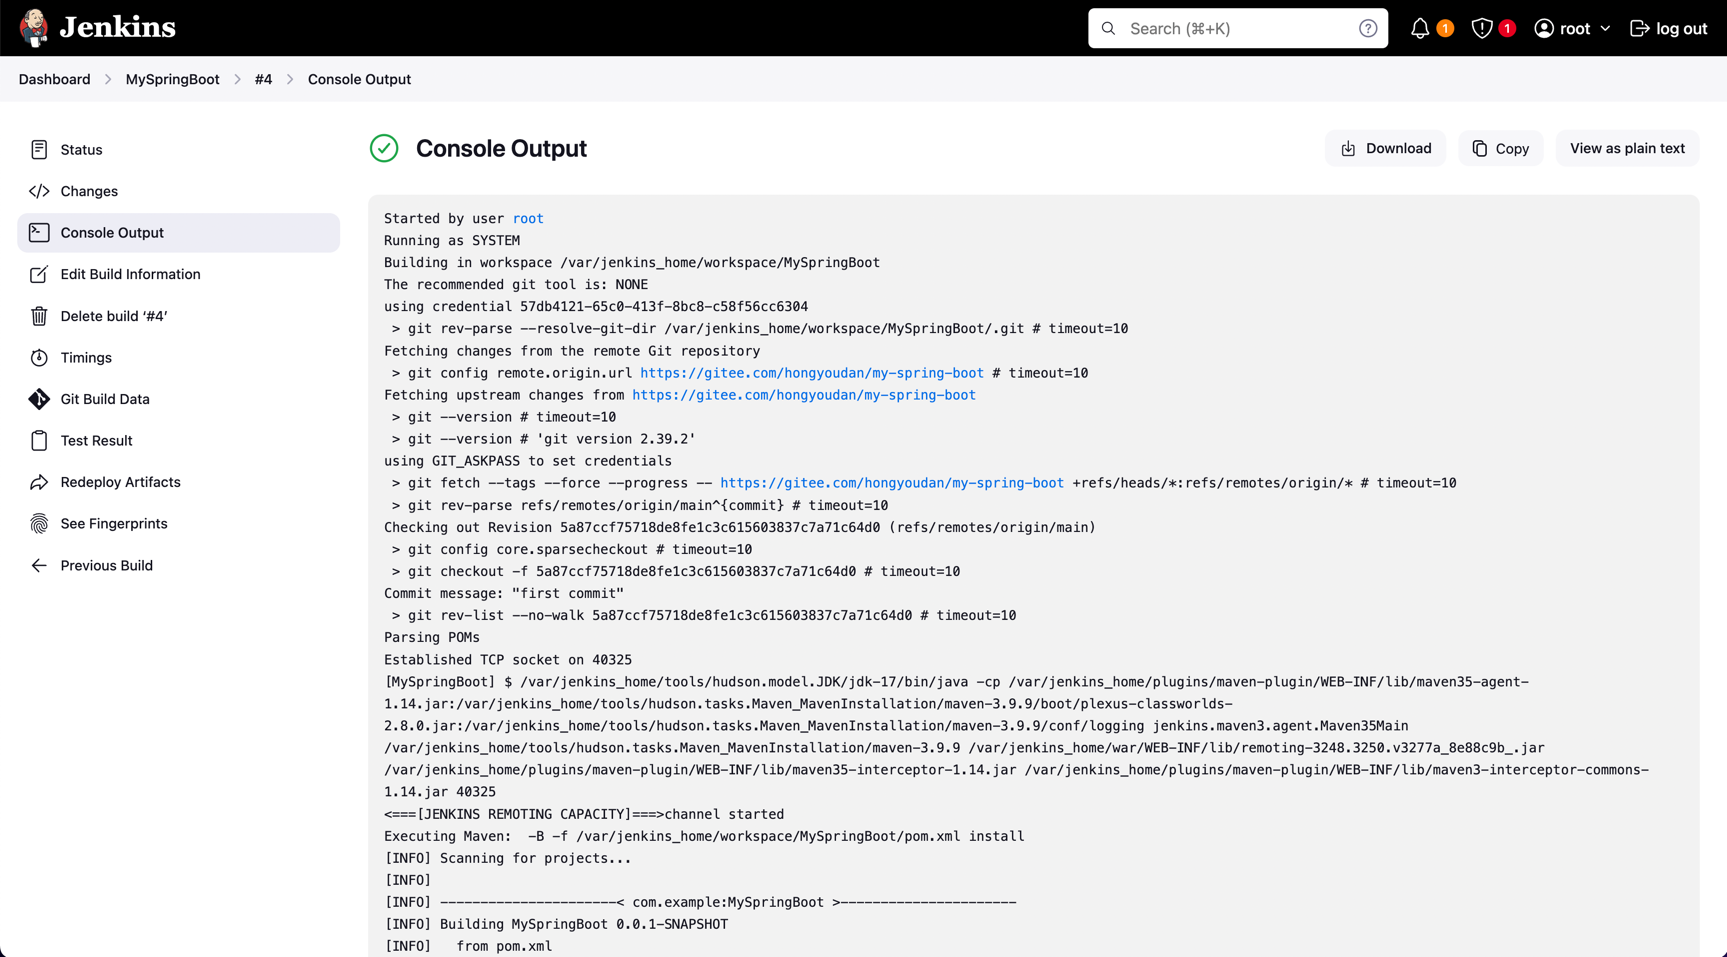Image resolution: width=1727 pixels, height=957 pixels.
Task: Focus the Jenkins search field
Action: click(1236, 29)
